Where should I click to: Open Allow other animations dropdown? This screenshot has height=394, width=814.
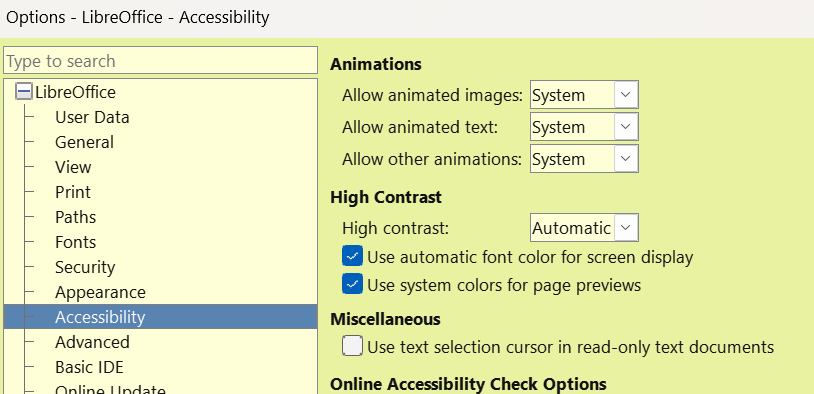(584, 159)
